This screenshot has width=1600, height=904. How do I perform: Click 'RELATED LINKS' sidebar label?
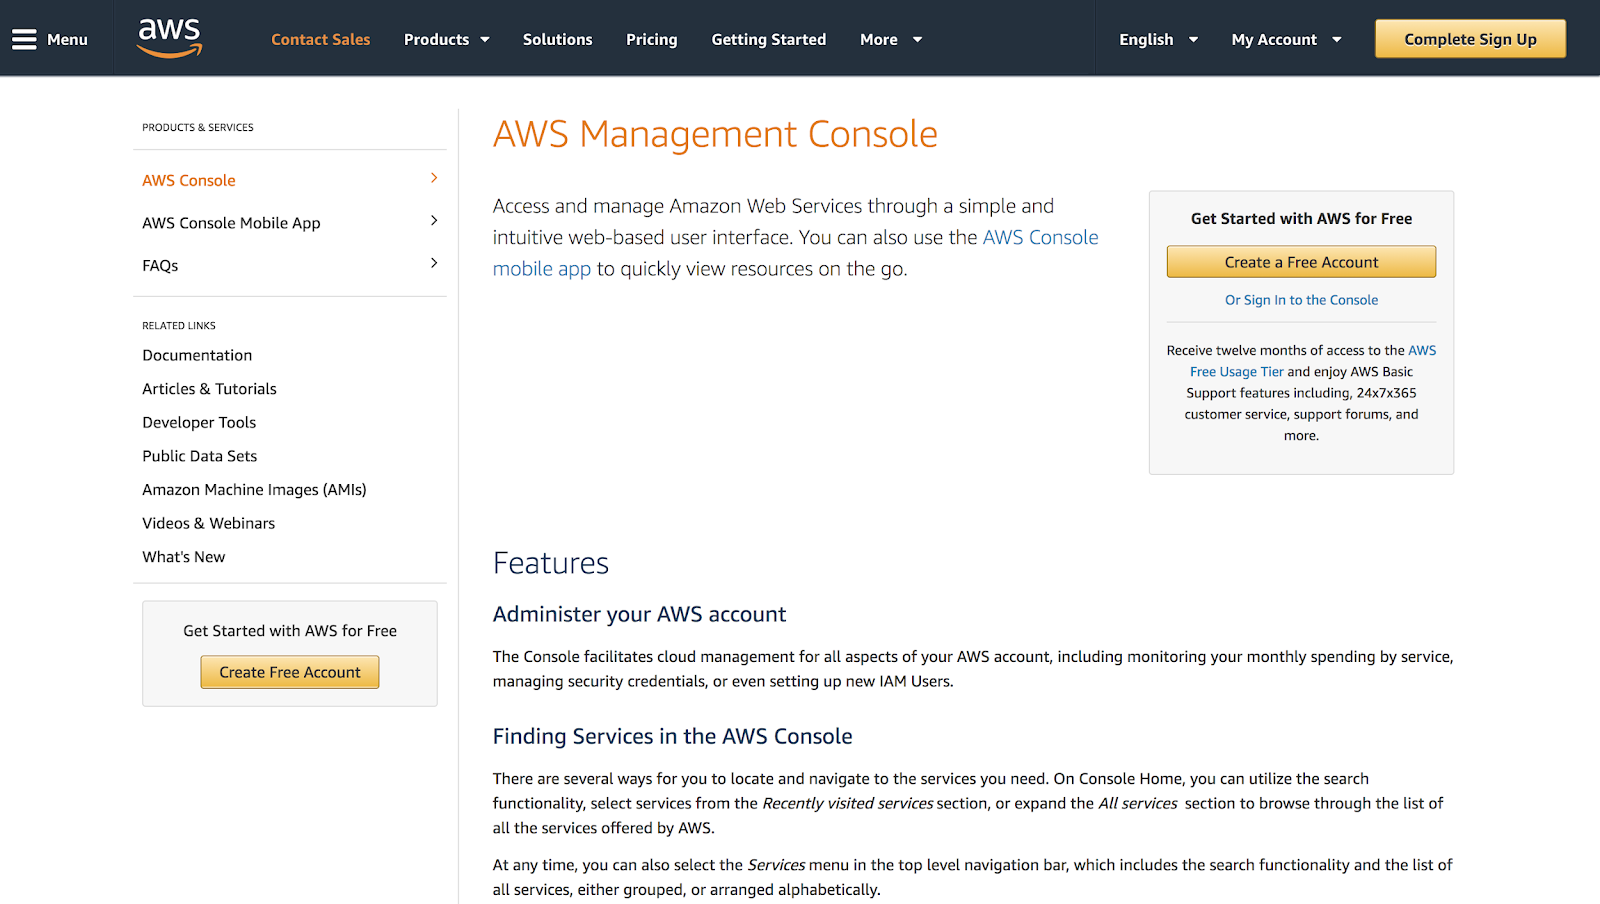click(179, 326)
